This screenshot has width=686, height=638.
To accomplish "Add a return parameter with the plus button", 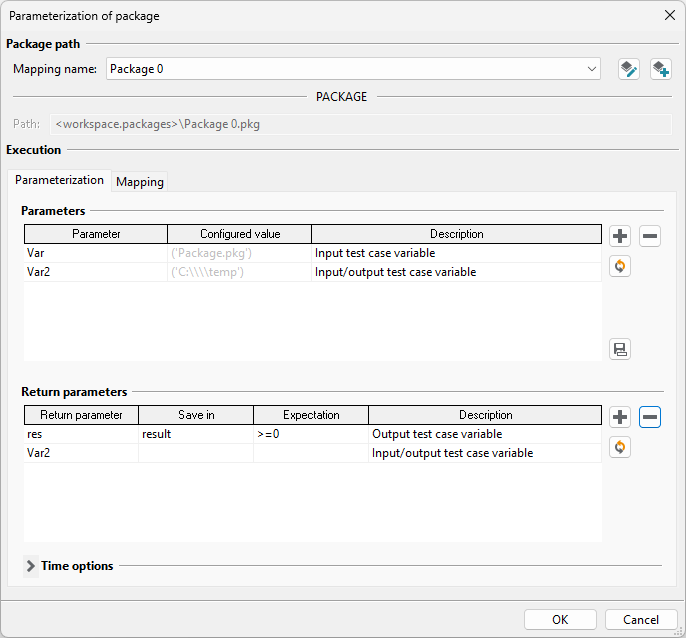I will [620, 417].
